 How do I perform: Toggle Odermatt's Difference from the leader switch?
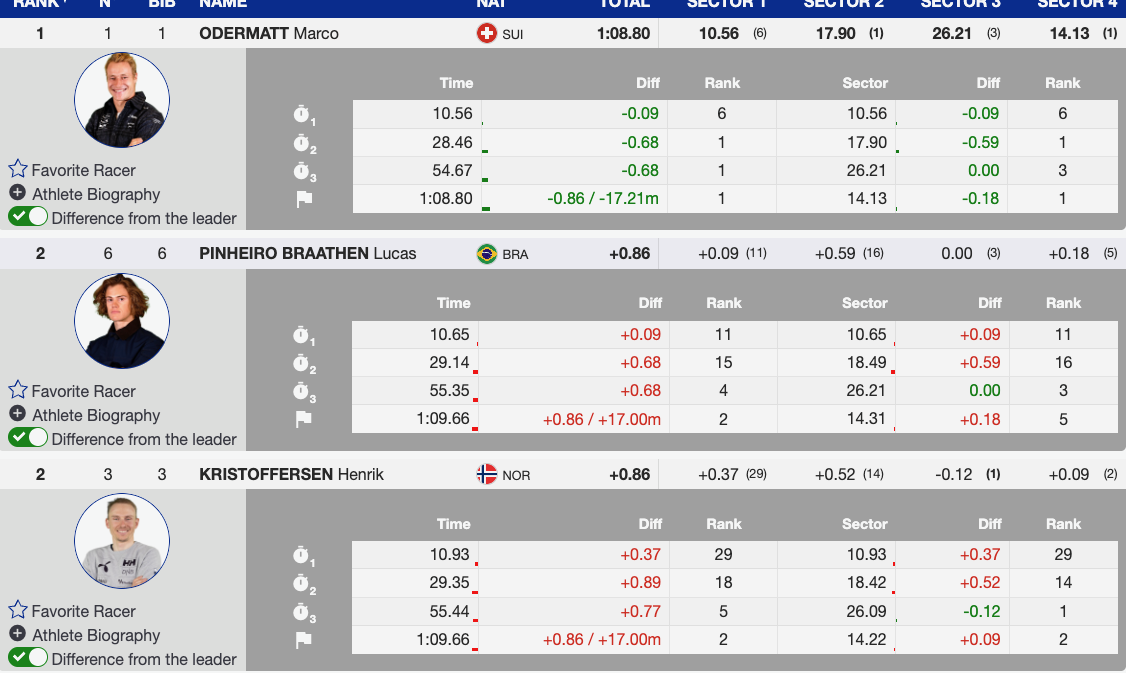tap(28, 217)
